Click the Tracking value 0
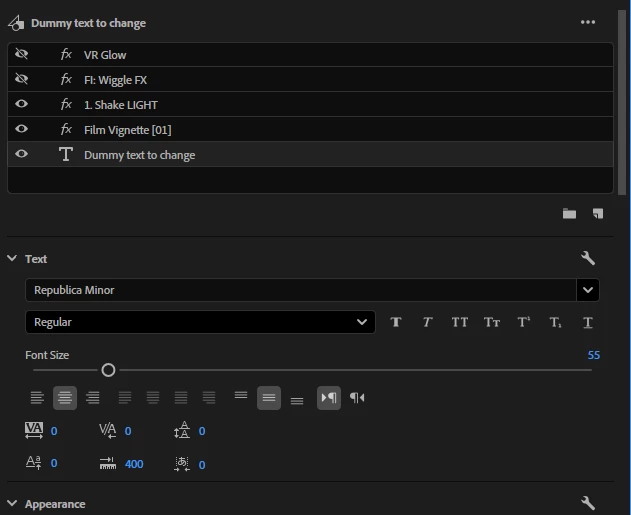 [x=54, y=431]
